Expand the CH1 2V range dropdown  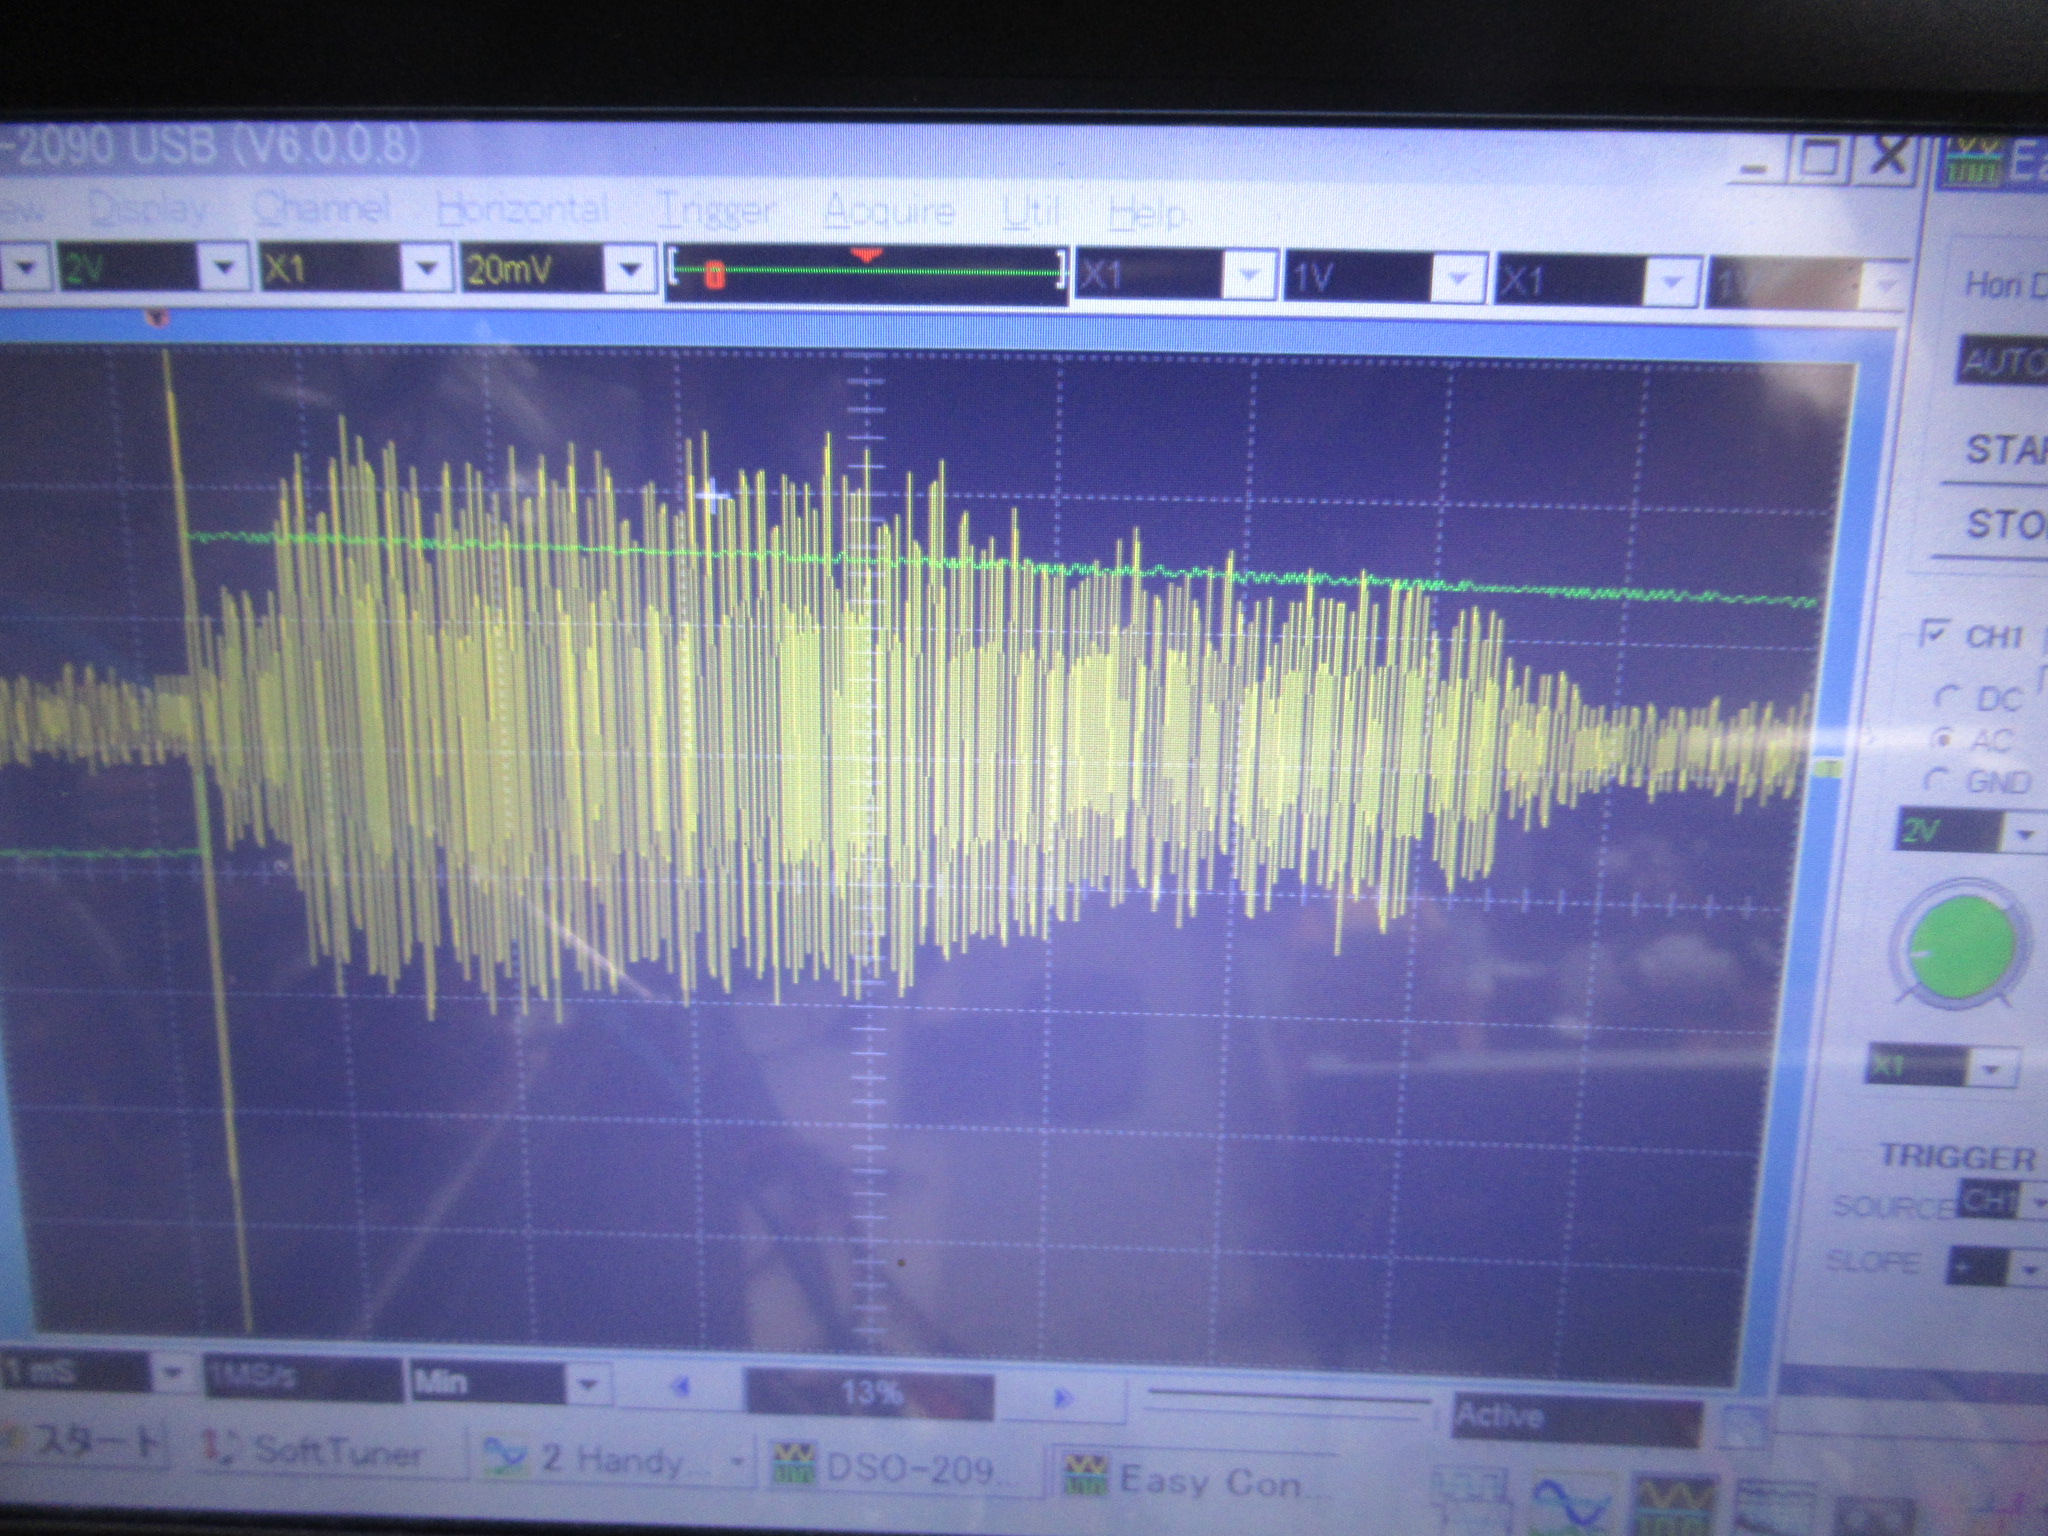pos(2025,833)
